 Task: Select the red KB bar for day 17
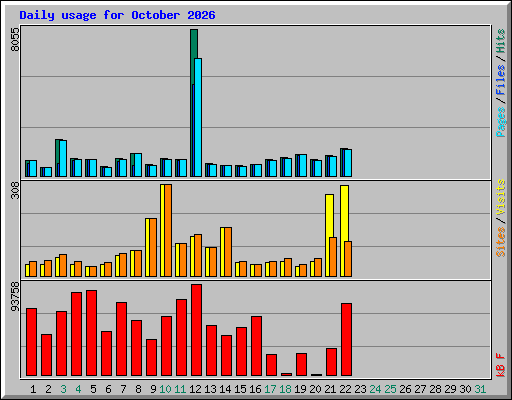pyautogui.click(x=271, y=365)
